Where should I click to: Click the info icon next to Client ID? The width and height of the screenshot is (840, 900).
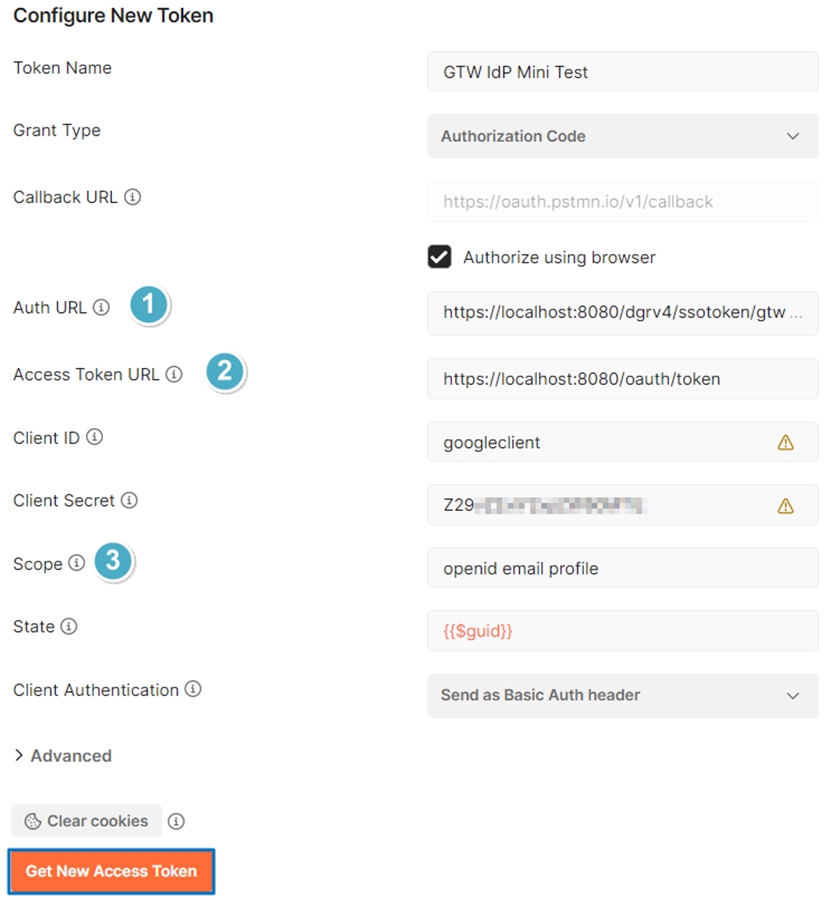(x=94, y=438)
